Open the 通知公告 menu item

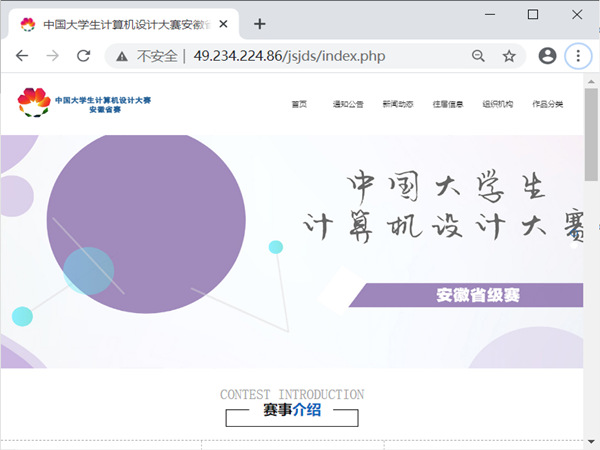[348, 104]
